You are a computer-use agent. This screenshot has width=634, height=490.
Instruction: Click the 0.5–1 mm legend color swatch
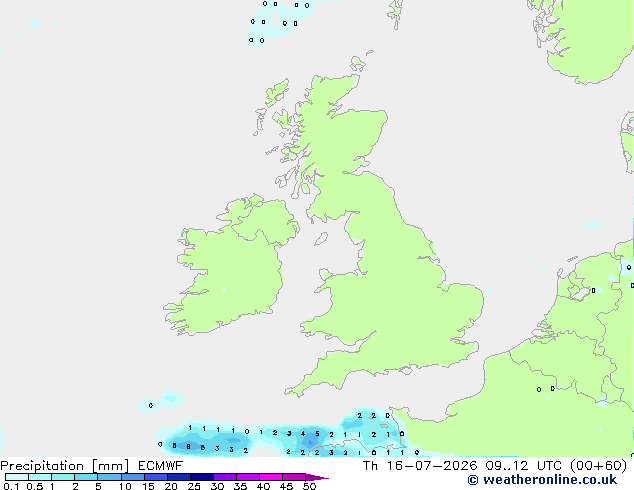click(40, 477)
